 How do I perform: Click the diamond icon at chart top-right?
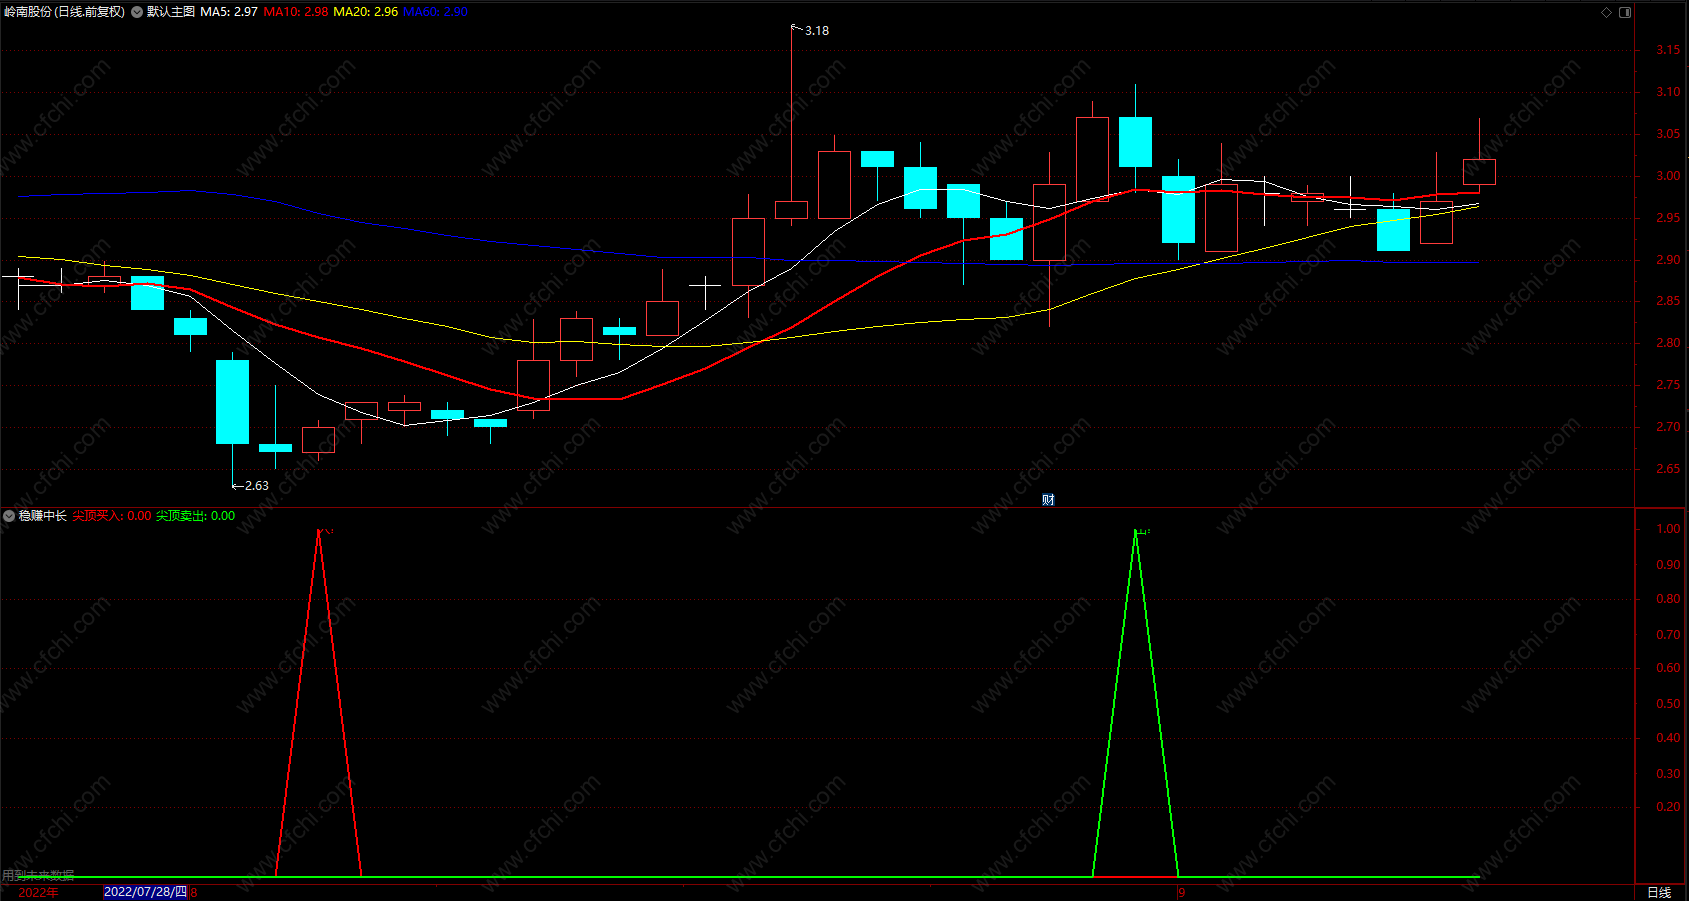pos(1607,12)
